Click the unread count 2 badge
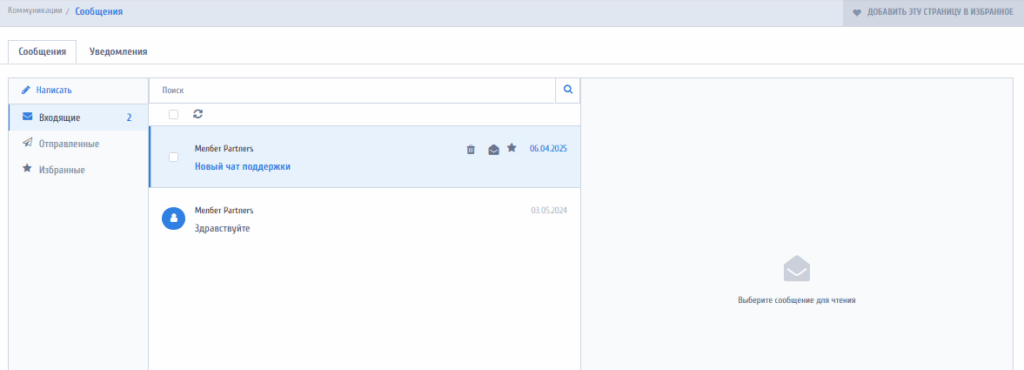 (129, 117)
